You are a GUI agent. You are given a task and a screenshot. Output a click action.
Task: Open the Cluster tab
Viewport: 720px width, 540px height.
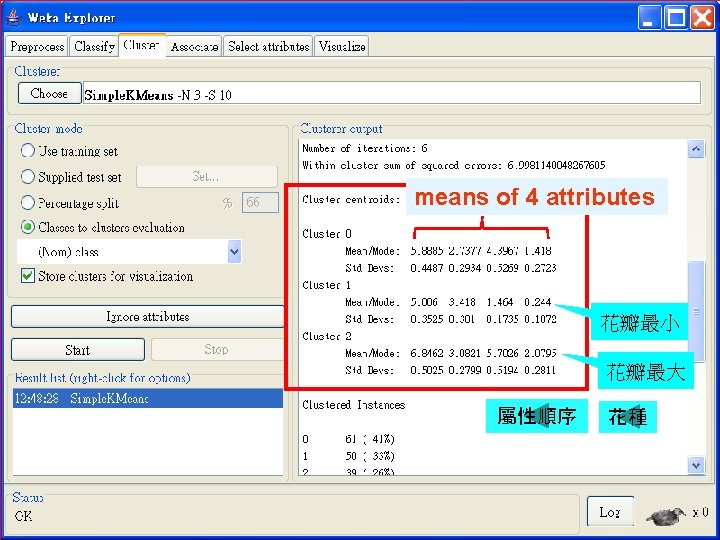[142, 45]
